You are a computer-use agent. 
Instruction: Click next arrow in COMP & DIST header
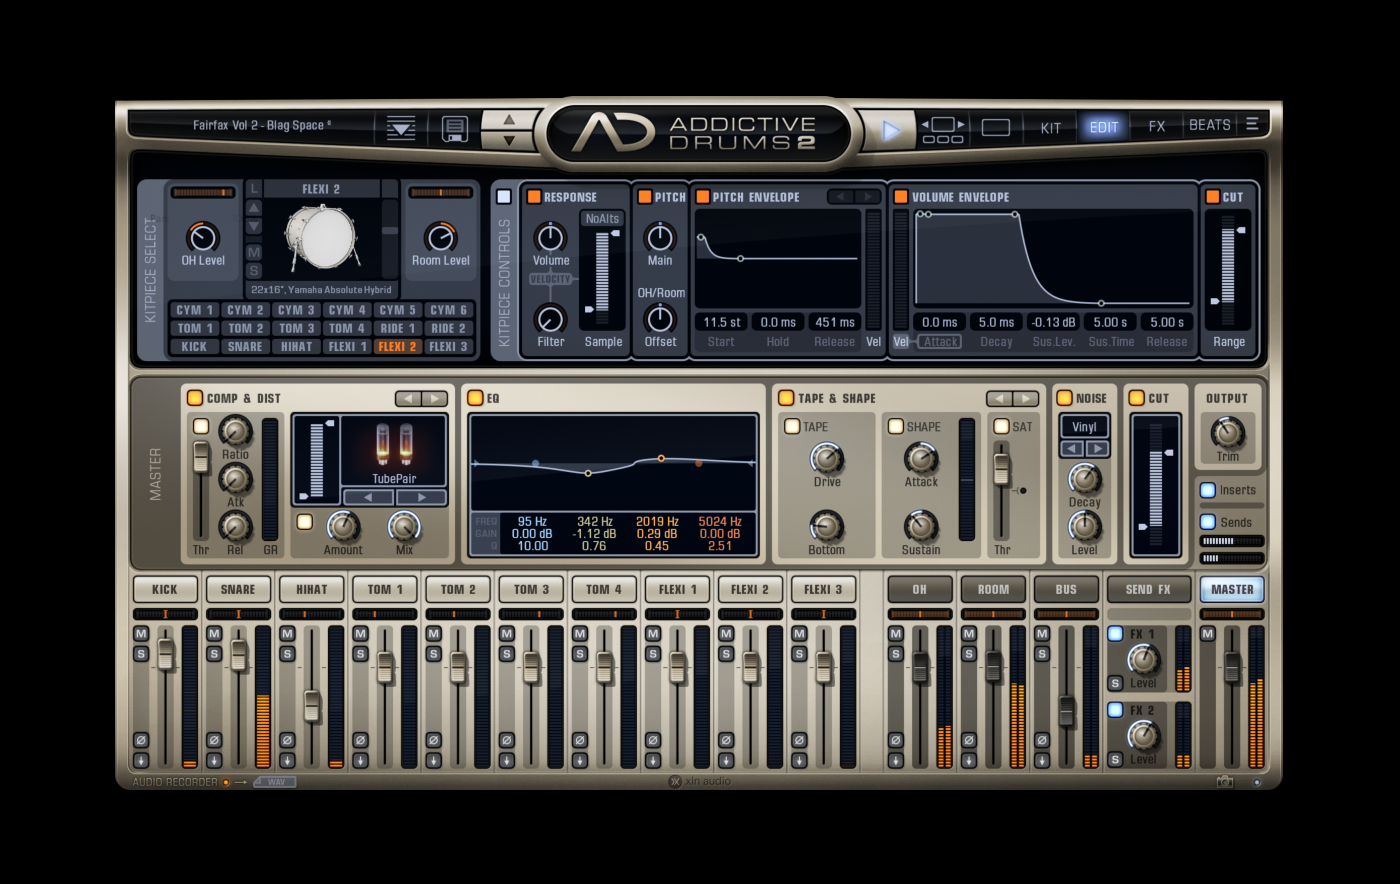(x=434, y=398)
